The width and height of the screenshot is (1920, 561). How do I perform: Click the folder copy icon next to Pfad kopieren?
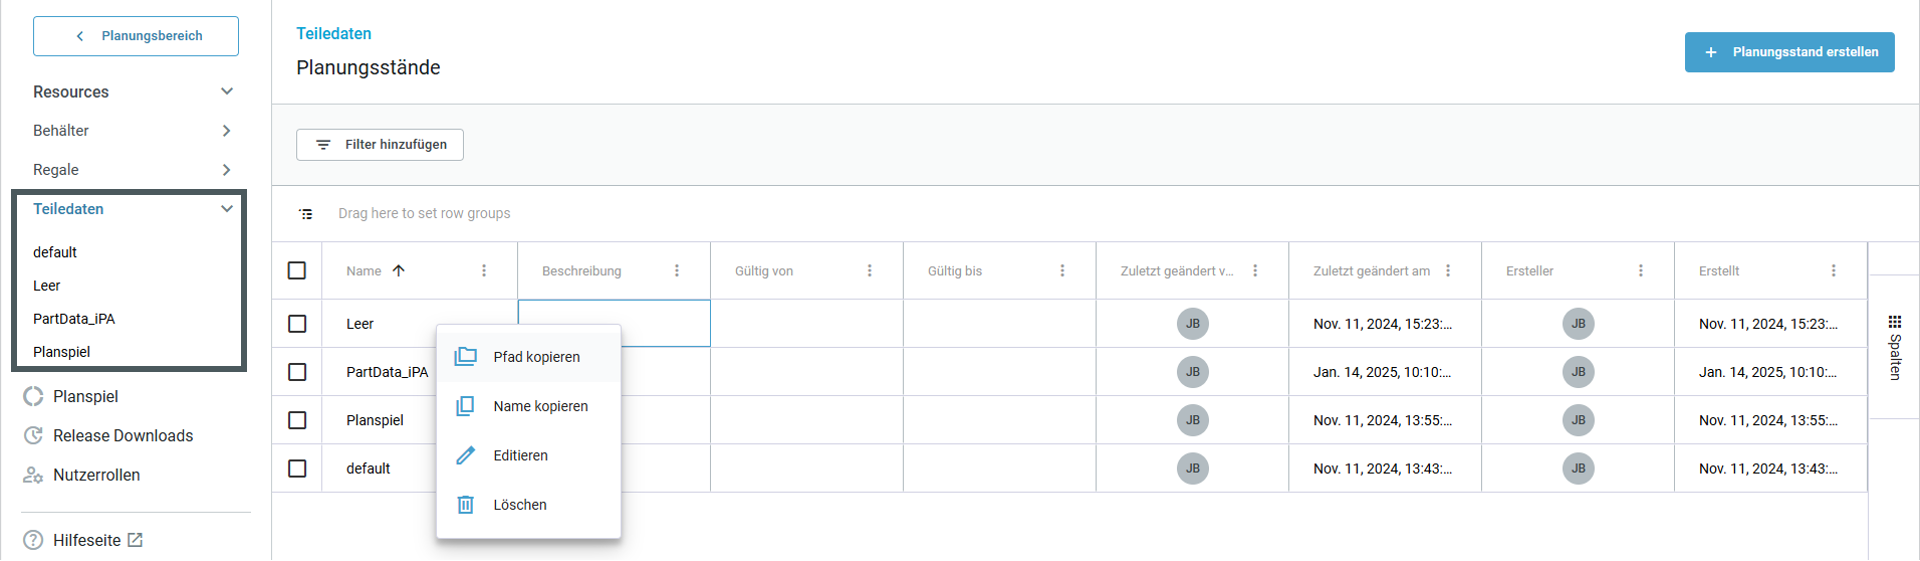coord(466,357)
